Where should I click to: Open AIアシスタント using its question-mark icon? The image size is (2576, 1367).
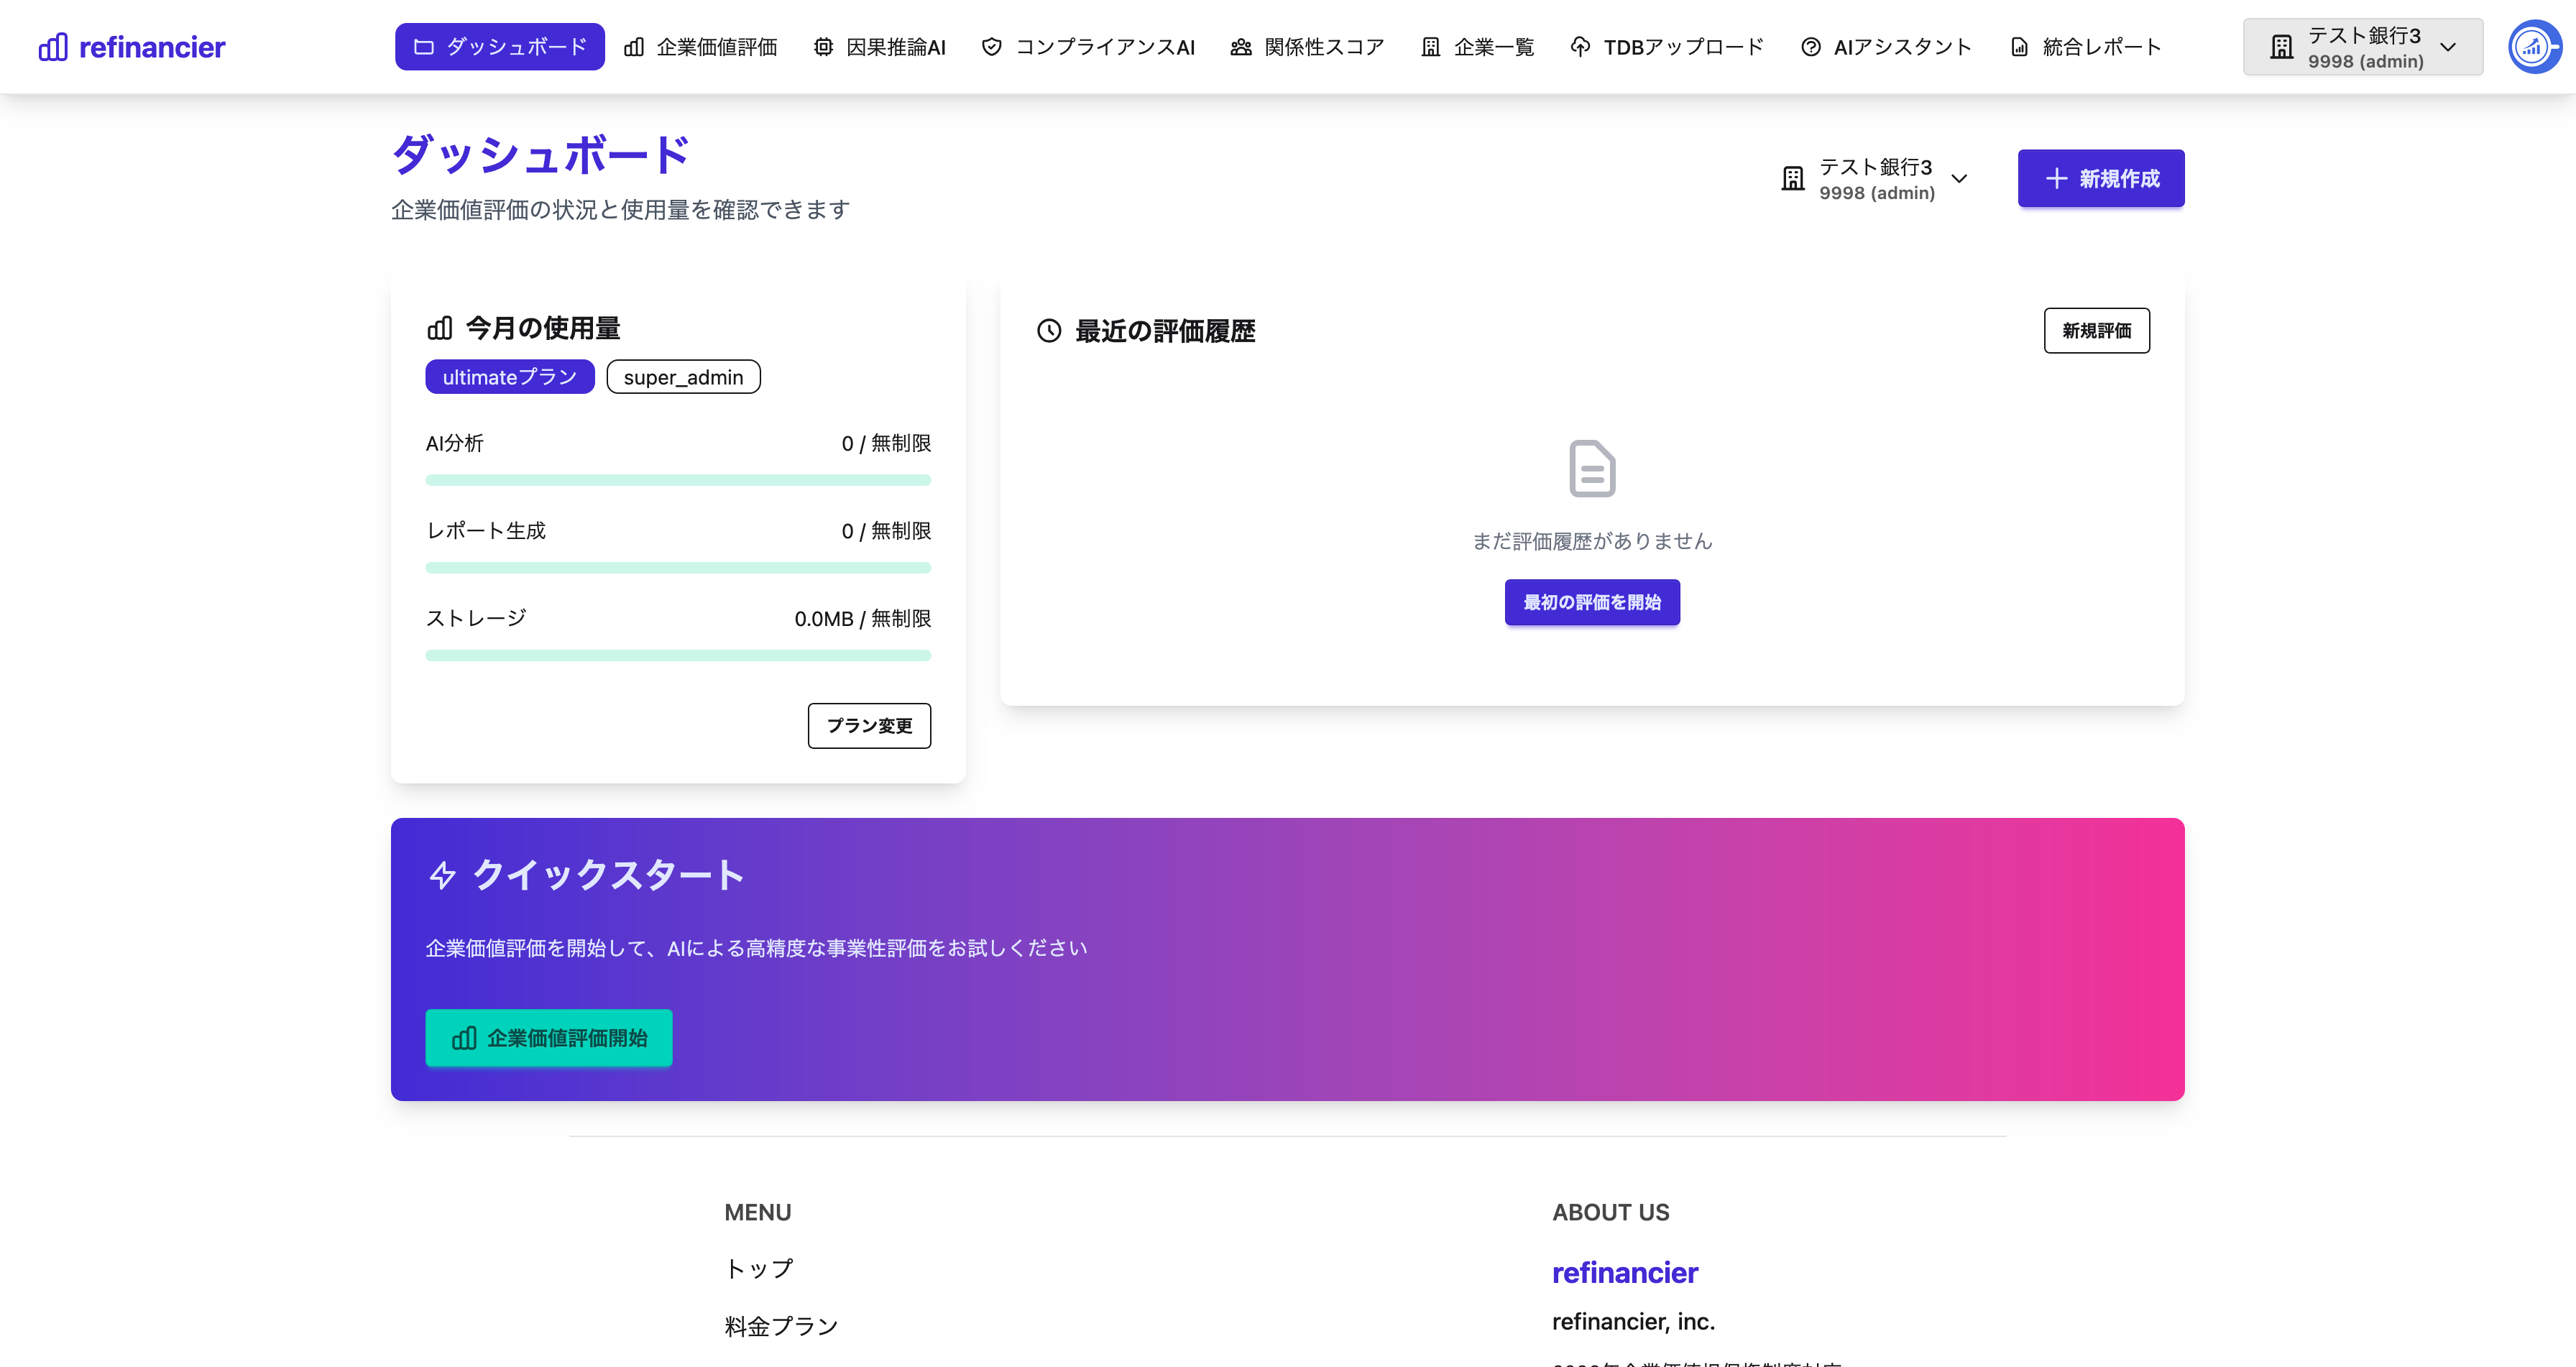tap(1811, 46)
